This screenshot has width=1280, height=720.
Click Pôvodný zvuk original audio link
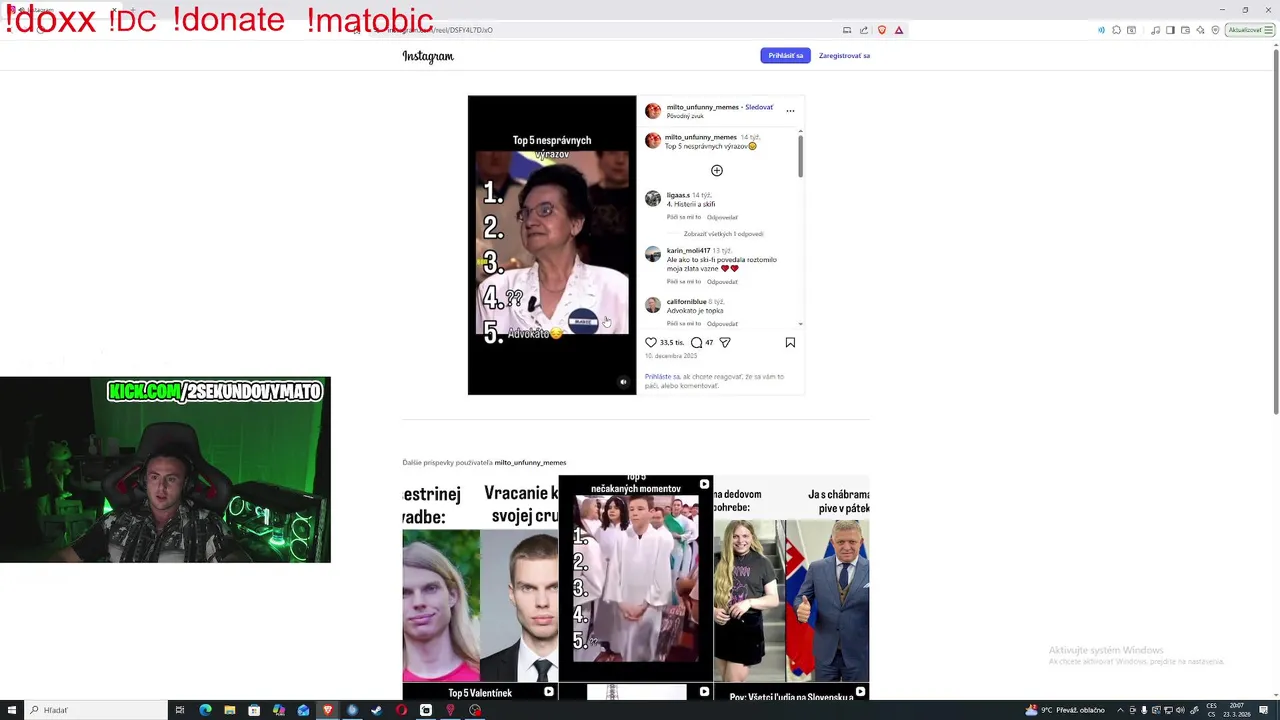[x=685, y=116]
